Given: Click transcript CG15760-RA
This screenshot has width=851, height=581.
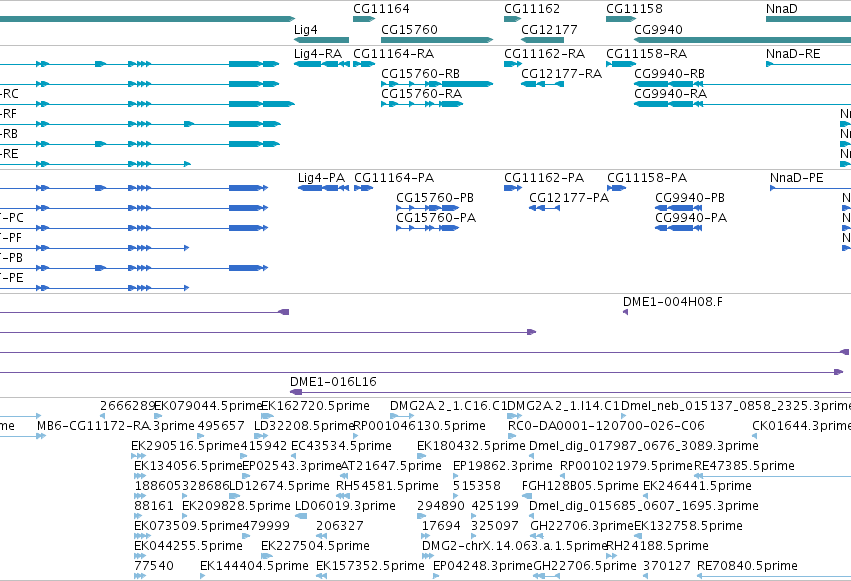Looking at the screenshot, I should [x=422, y=104].
